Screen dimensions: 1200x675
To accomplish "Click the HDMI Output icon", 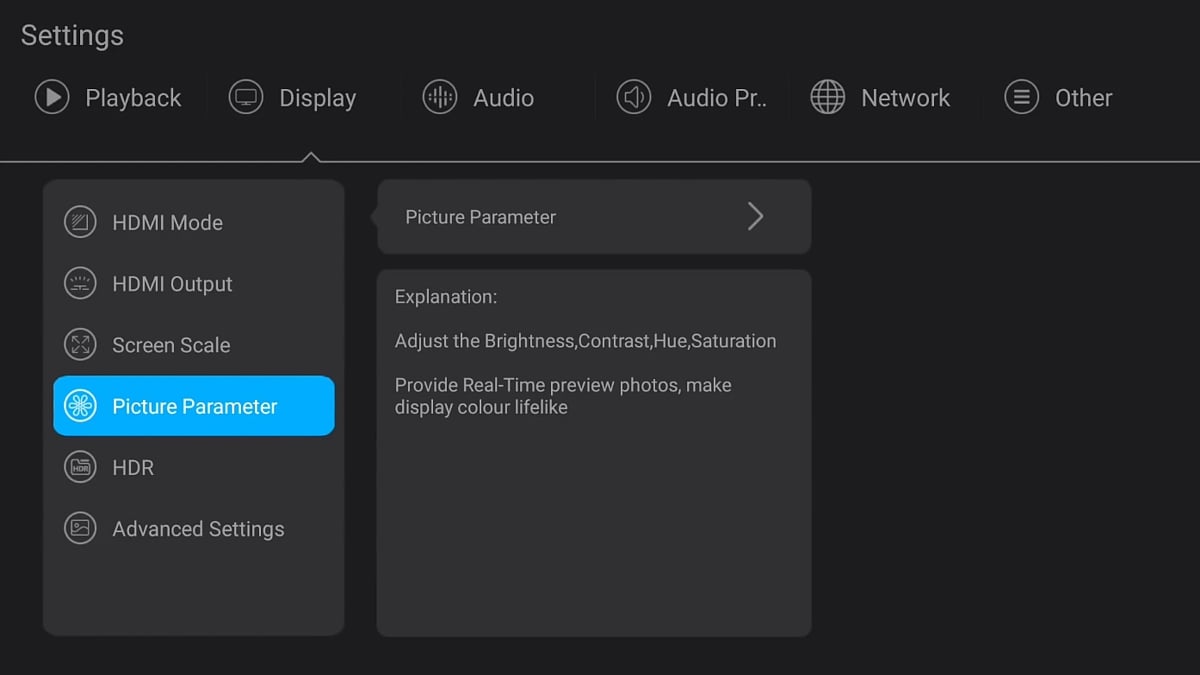I will pos(80,284).
